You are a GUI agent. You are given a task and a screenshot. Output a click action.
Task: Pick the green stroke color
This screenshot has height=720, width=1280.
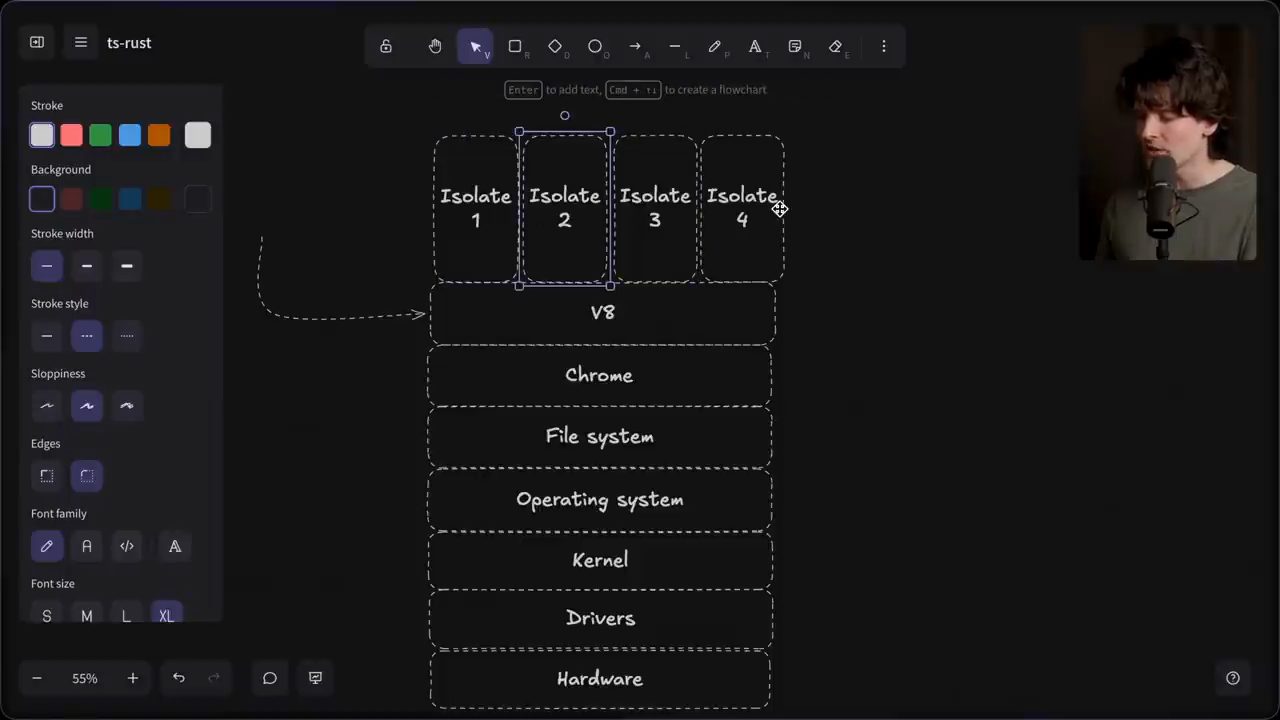click(100, 135)
